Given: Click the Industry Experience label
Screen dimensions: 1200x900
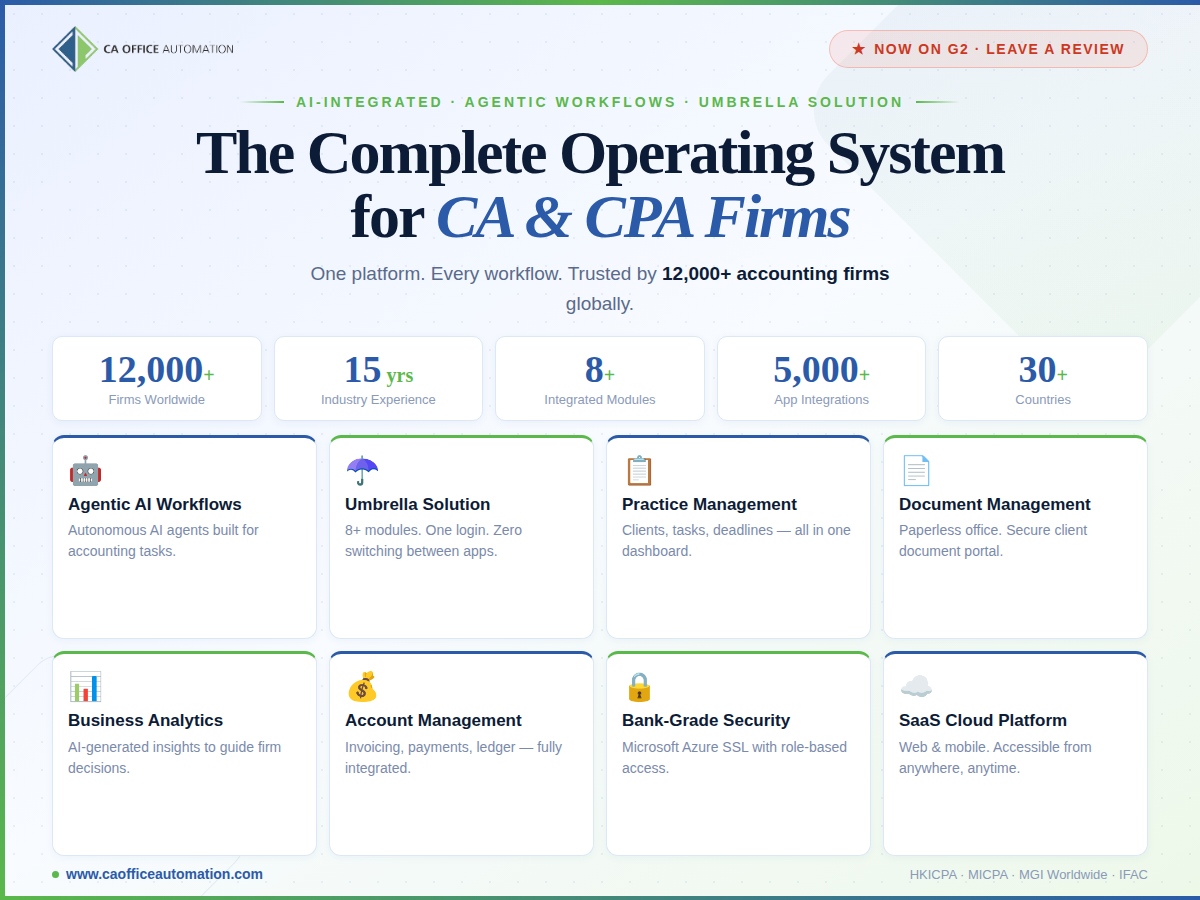Looking at the screenshot, I should 378,400.
